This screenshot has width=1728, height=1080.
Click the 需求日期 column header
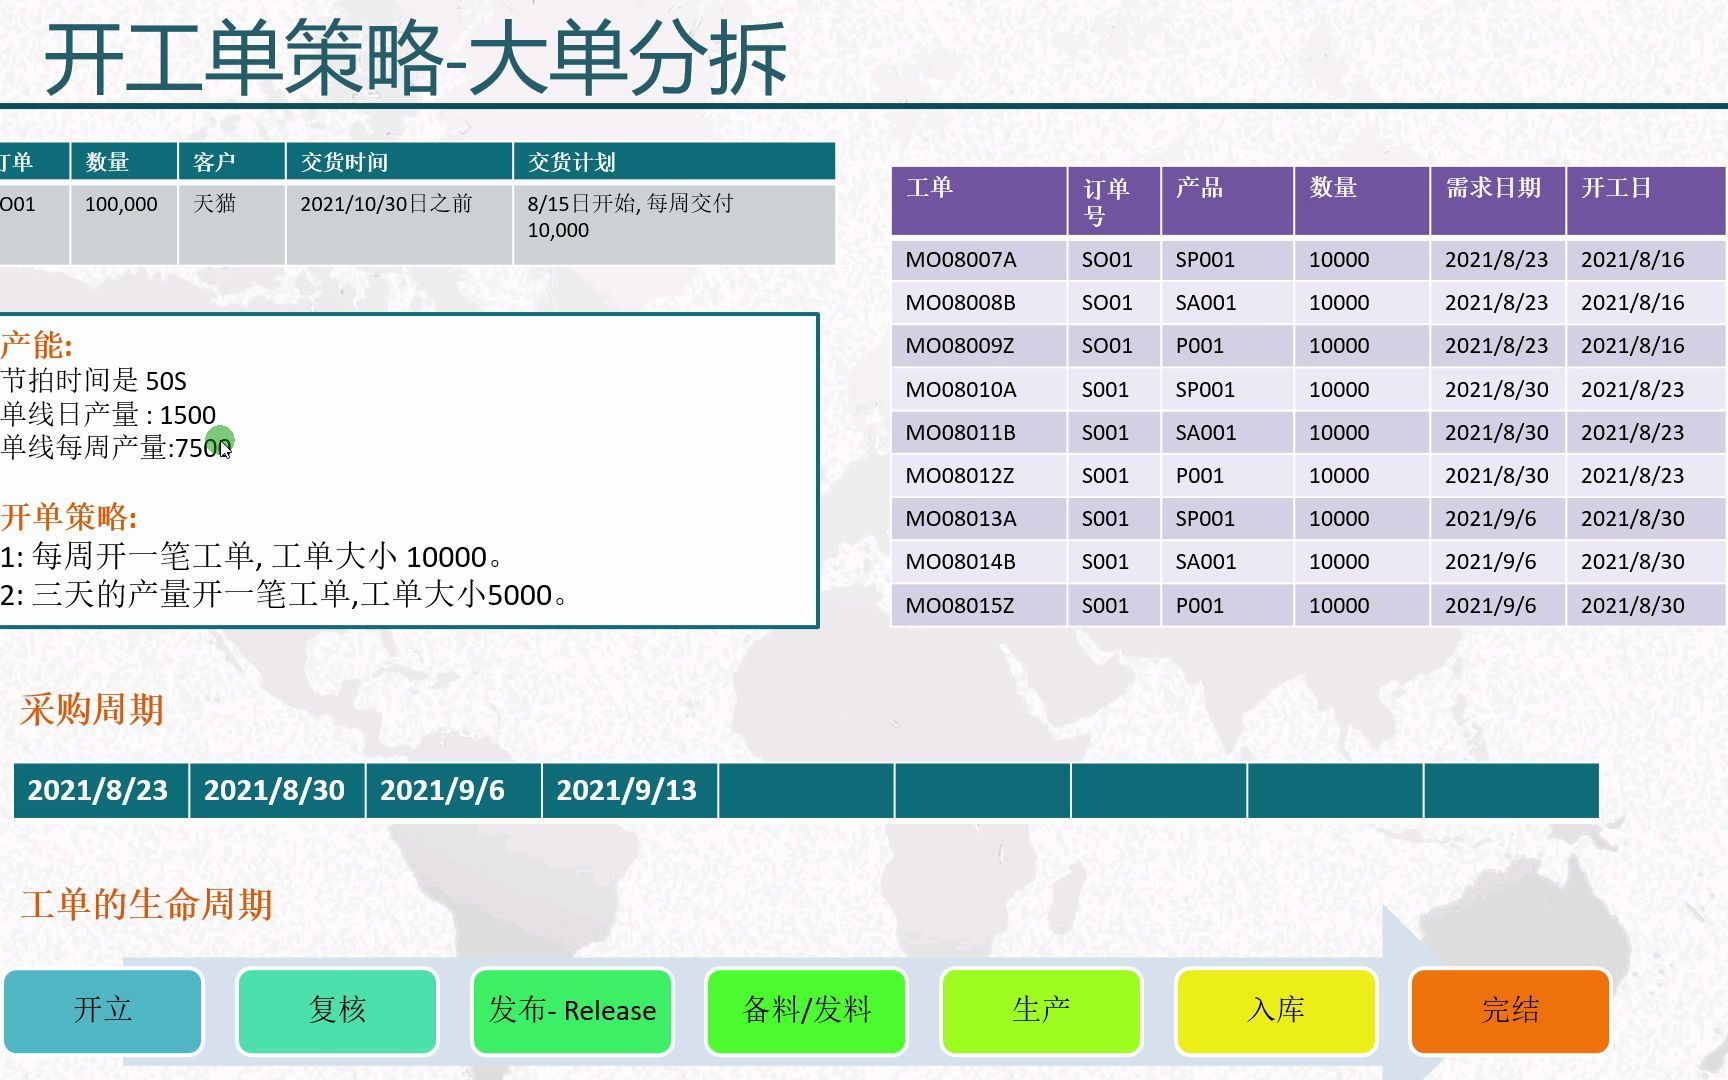click(1497, 201)
